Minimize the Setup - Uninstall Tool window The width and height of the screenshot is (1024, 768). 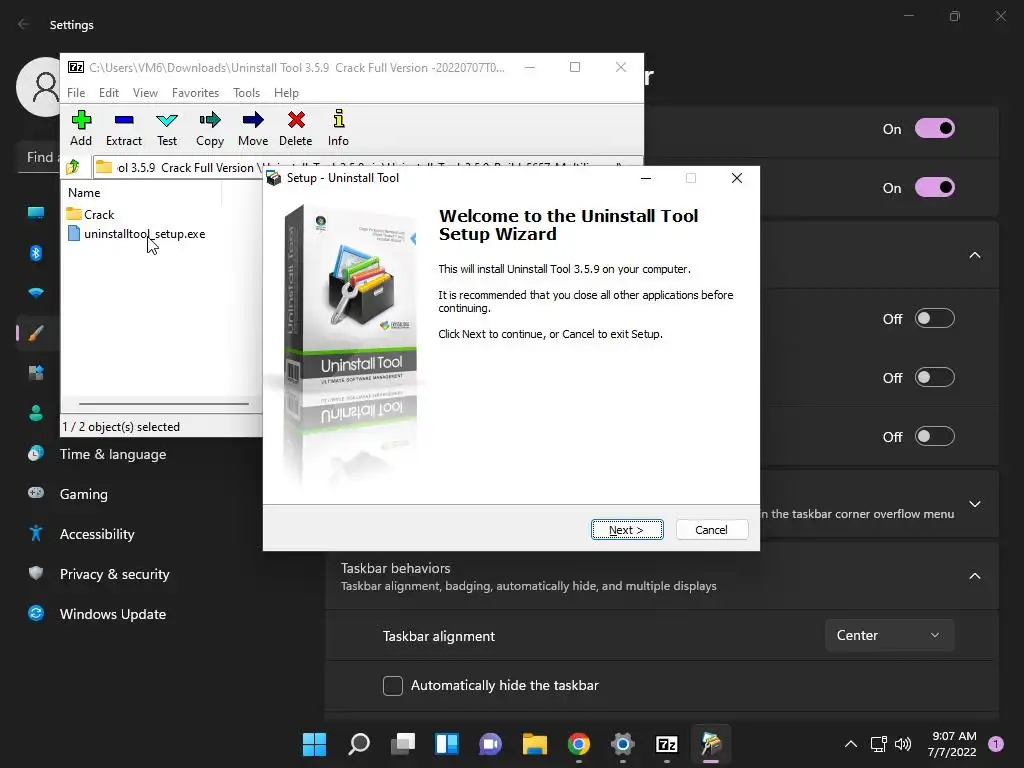point(646,178)
